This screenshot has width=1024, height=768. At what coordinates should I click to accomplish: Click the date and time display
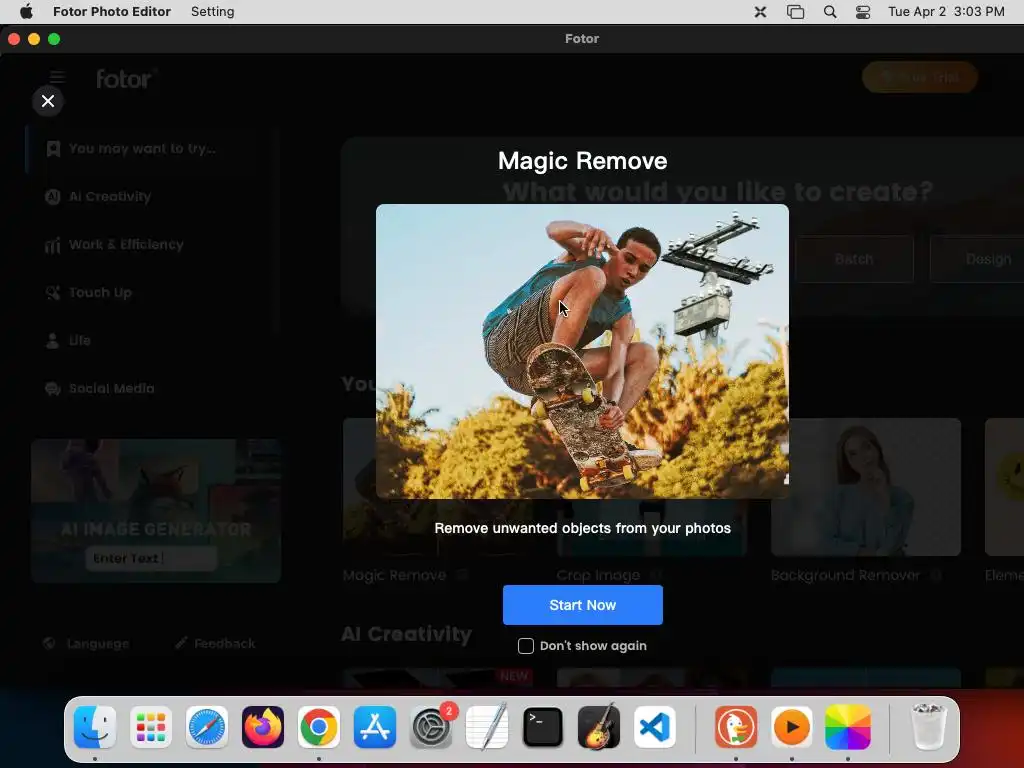pyautogui.click(x=946, y=12)
